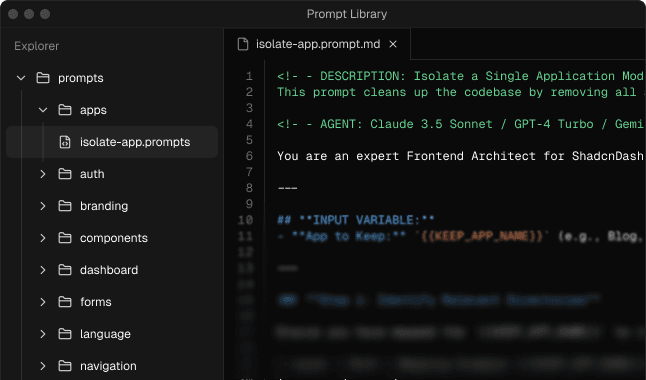The height and width of the screenshot is (380, 646).
Task: Click the Prompt Library window title
Action: pyautogui.click(x=347, y=14)
